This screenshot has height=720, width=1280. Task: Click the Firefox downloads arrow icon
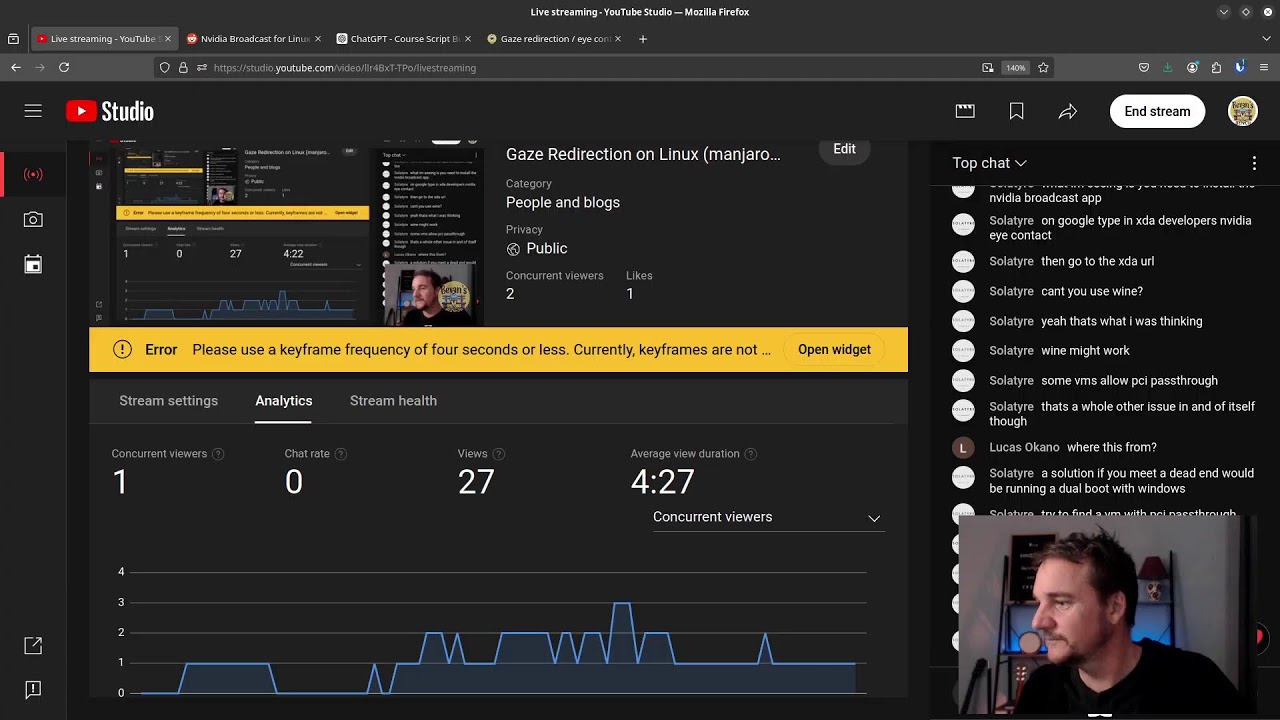pos(1168,67)
